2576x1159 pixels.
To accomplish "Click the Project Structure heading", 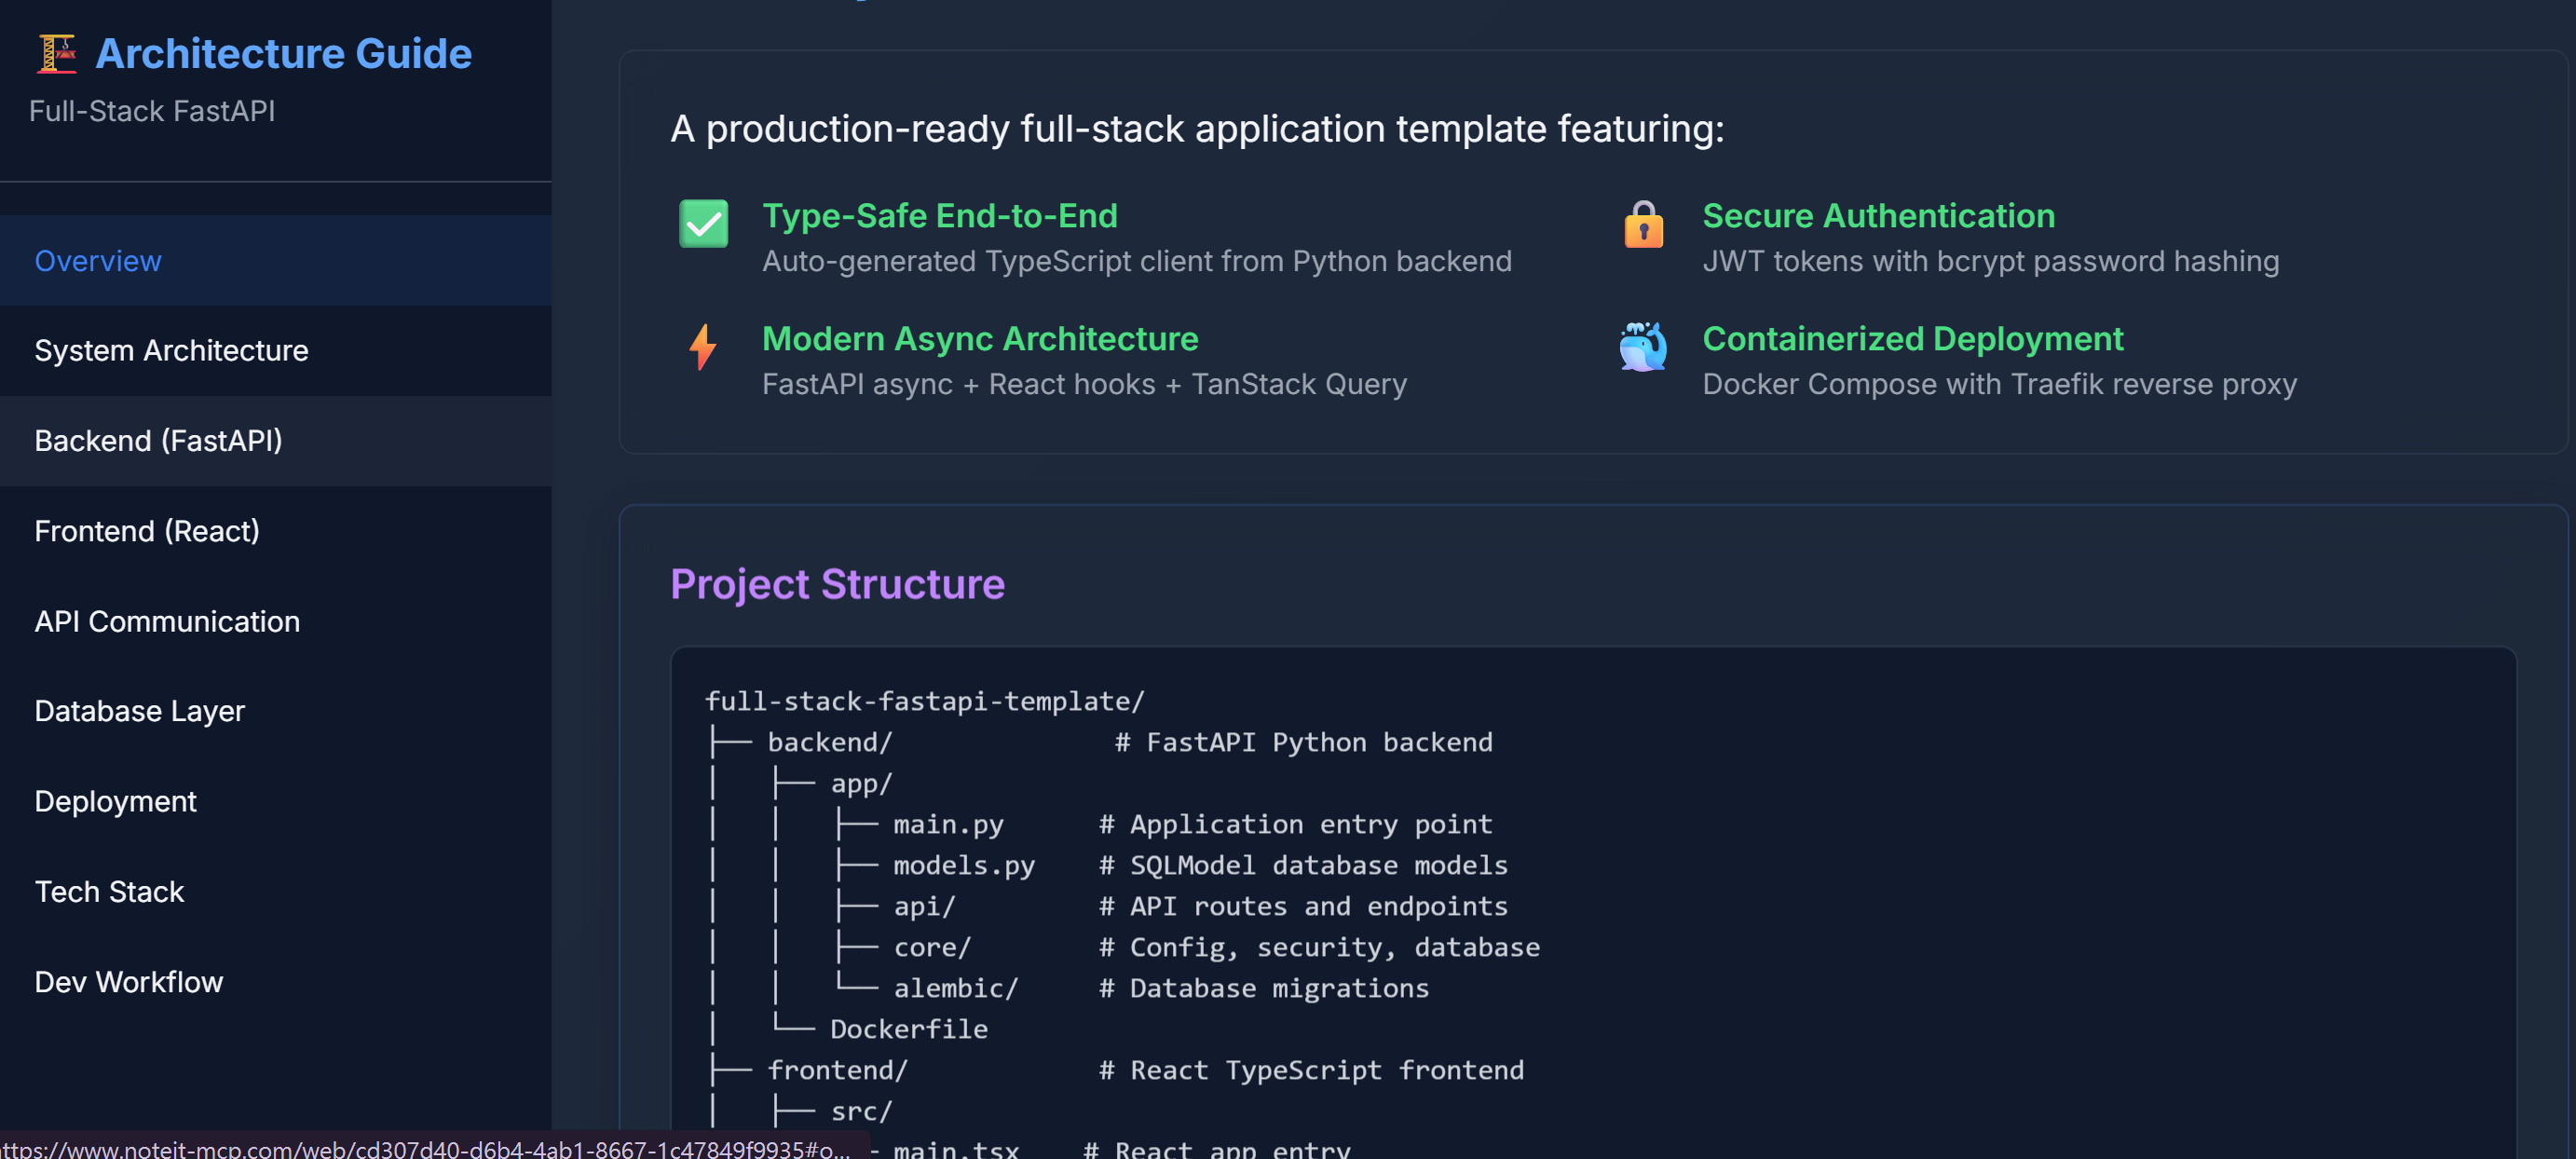I will tap(837, 584).
